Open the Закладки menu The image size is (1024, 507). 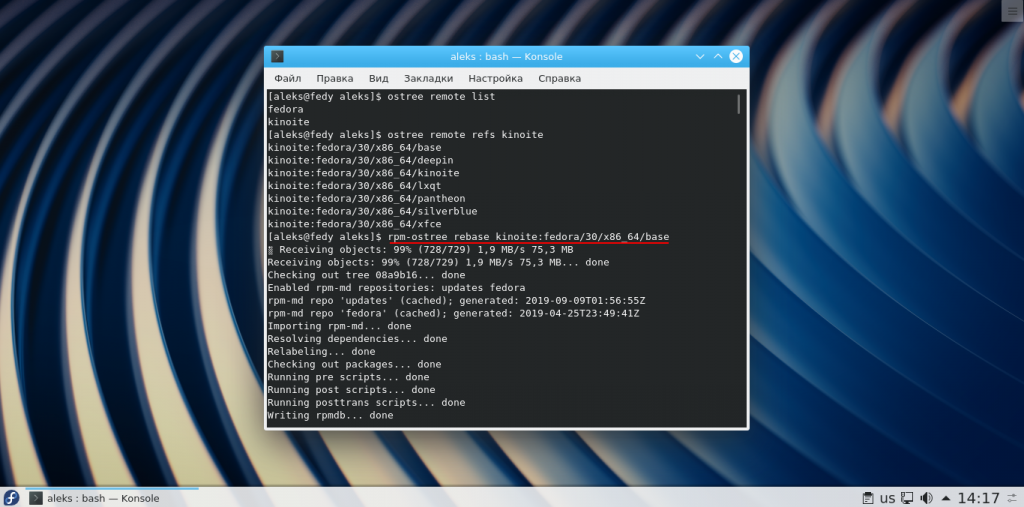point(428,78)
